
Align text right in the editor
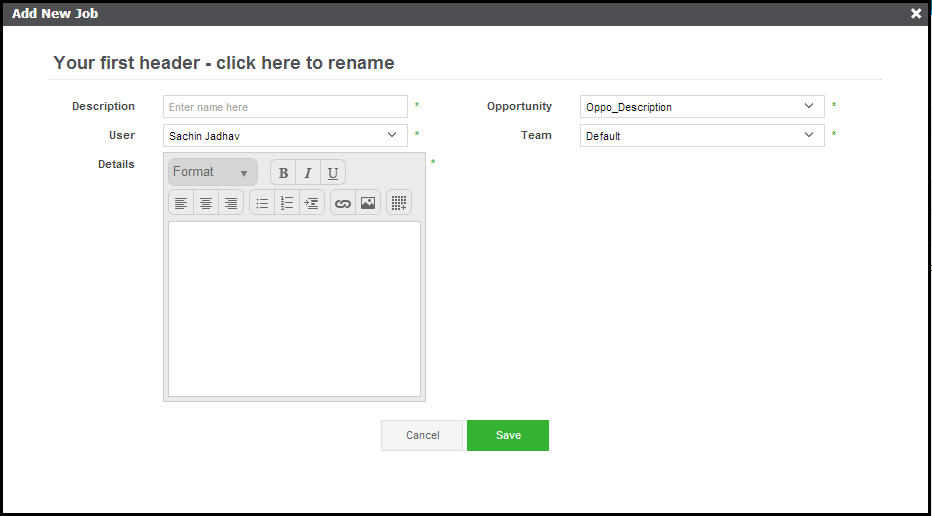point(231,203)
